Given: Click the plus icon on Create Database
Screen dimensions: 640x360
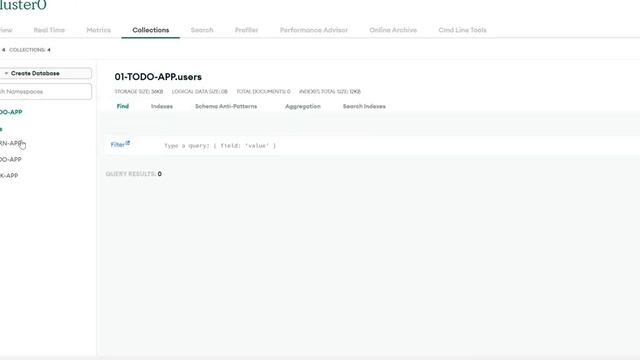Looking at the screenshot, I should pos(6,73).
